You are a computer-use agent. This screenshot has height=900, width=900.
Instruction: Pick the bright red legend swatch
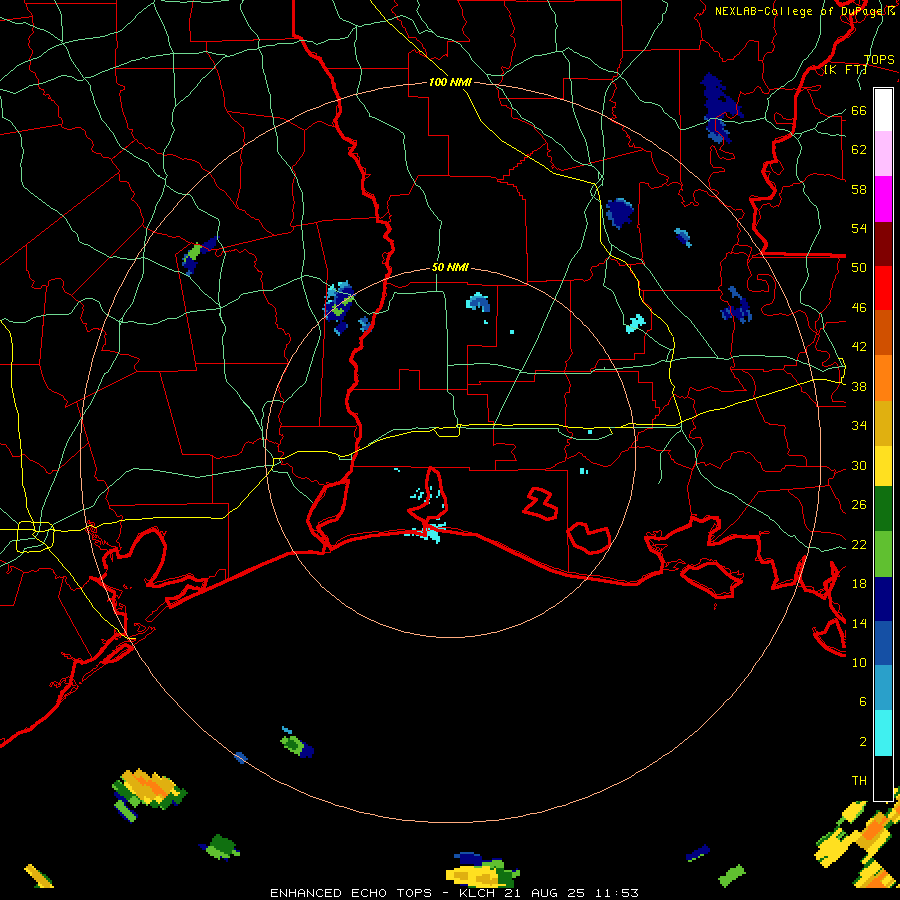tap(883, 288)
